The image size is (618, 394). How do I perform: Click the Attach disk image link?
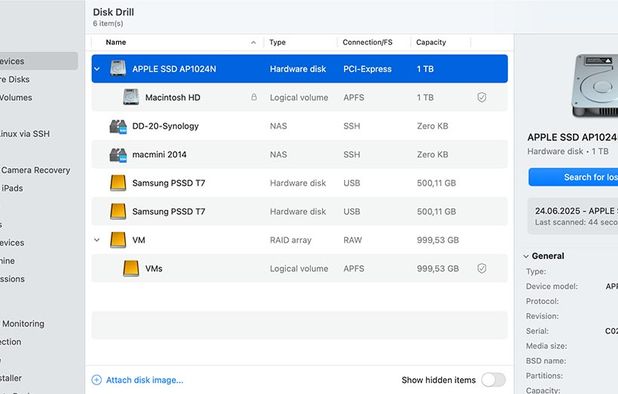click(144, 380)
